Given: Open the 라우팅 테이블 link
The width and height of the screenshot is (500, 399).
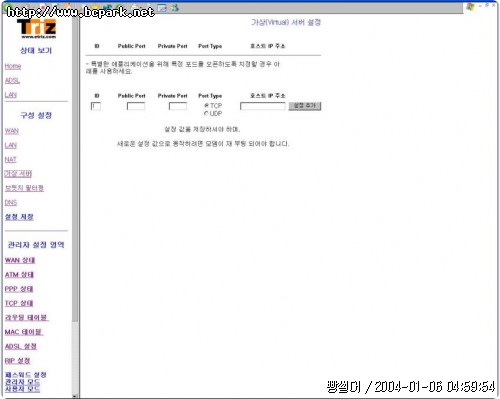Looking at the screenshot, I should (x=26, y=317).
